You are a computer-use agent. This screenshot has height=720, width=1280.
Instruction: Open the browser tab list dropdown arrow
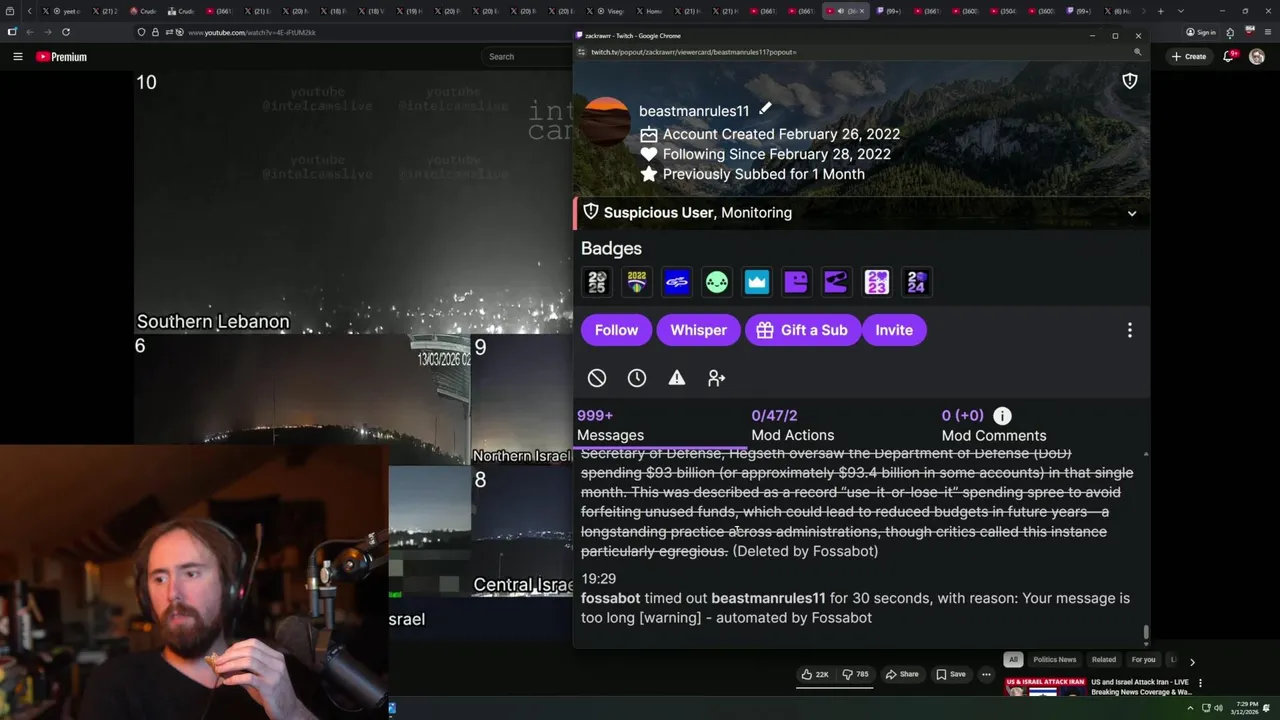click(1180, 11)
